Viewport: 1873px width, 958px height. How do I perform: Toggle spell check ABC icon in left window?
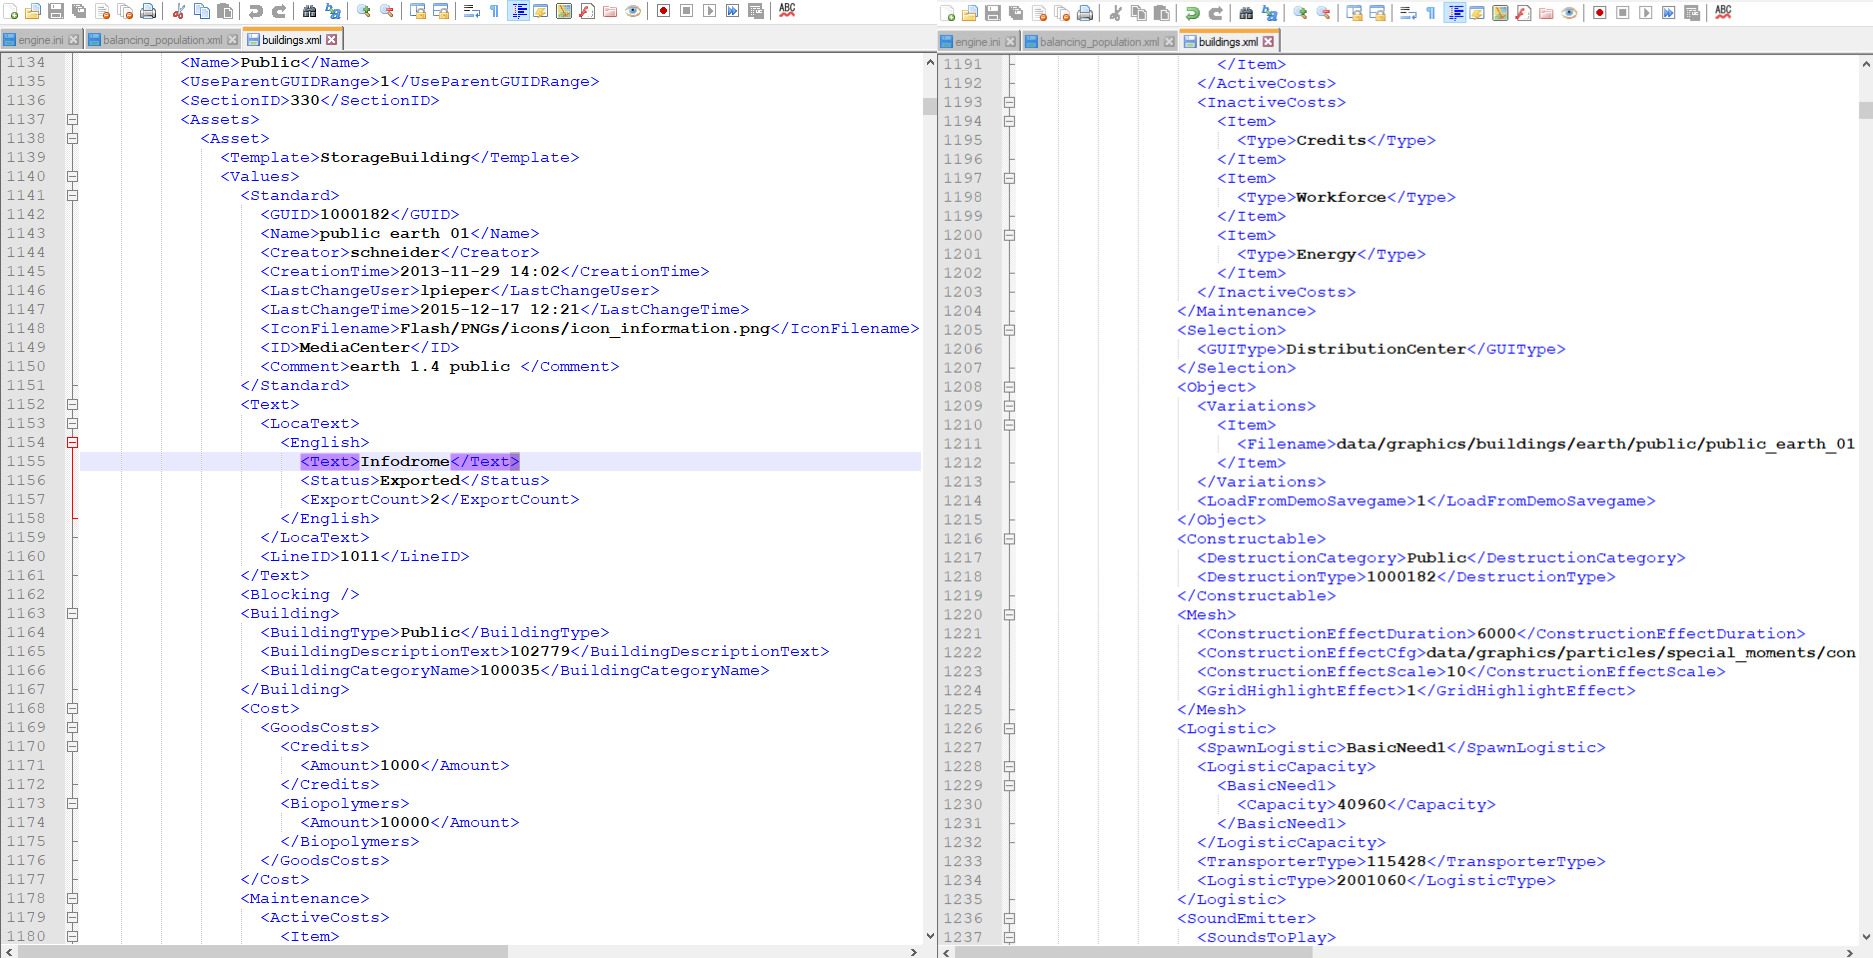click(787, 10)
